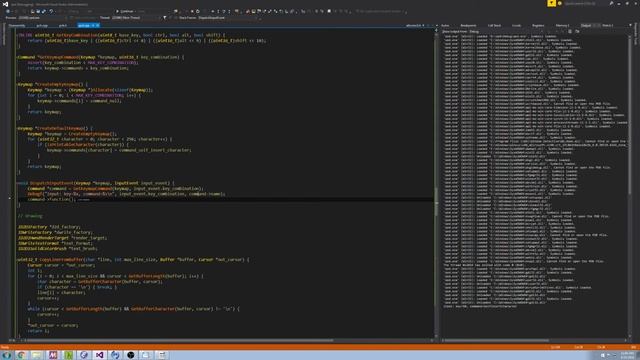Switch to the Locals tab
This screenshot has width=640, height=360.
517,25
